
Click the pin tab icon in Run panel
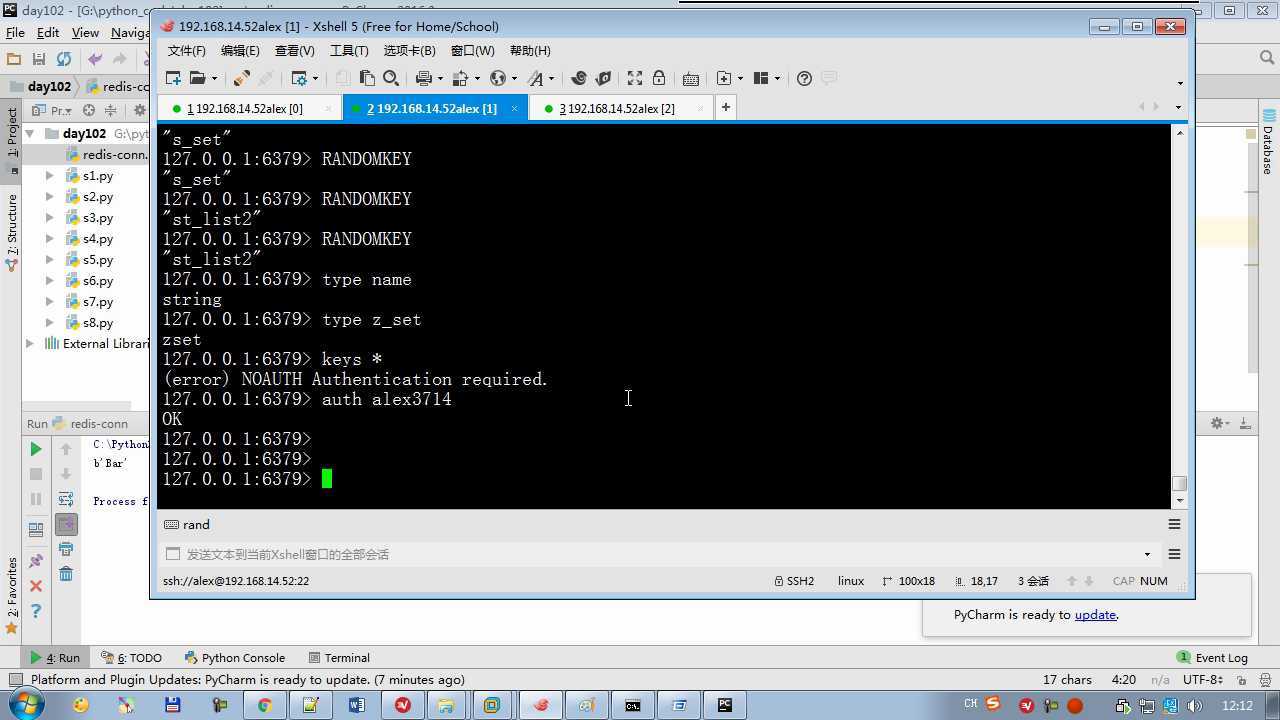(x=36, y=561)
